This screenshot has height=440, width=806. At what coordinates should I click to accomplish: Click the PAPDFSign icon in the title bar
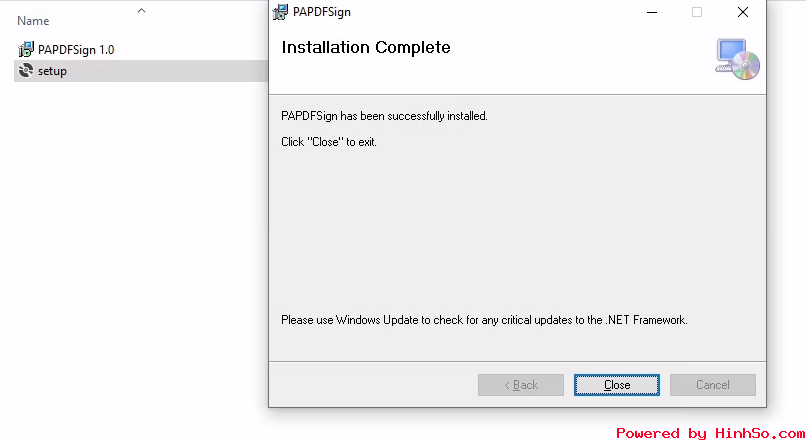point(280,12)
